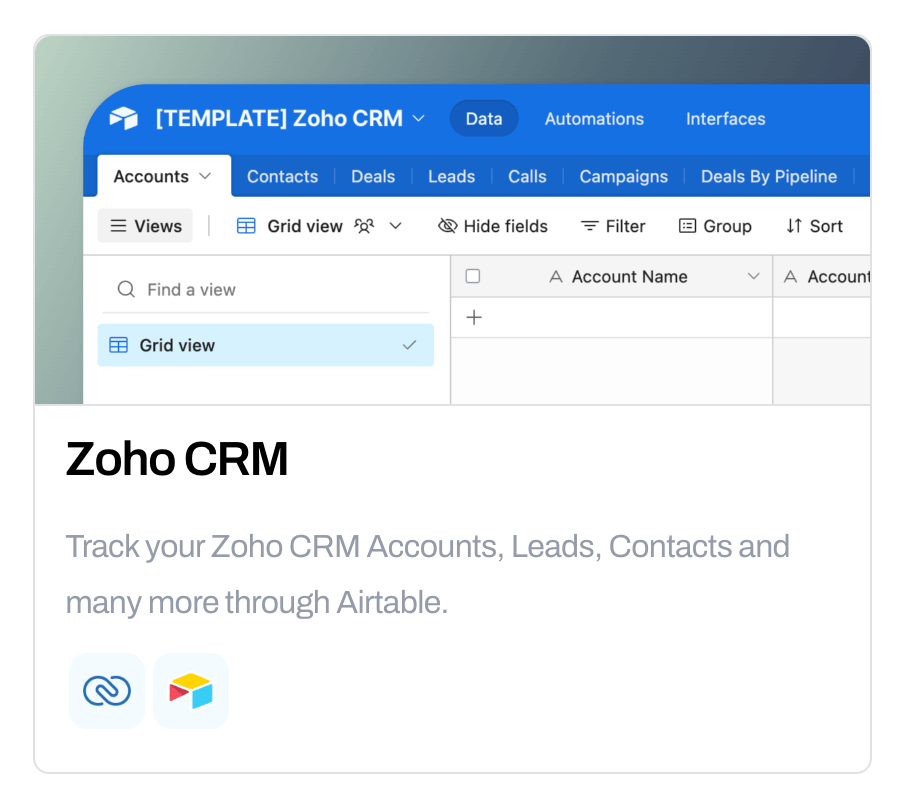
Task: Open the Grid view name in toolbar
Action: pyautogui.click(x=305, y=226)
